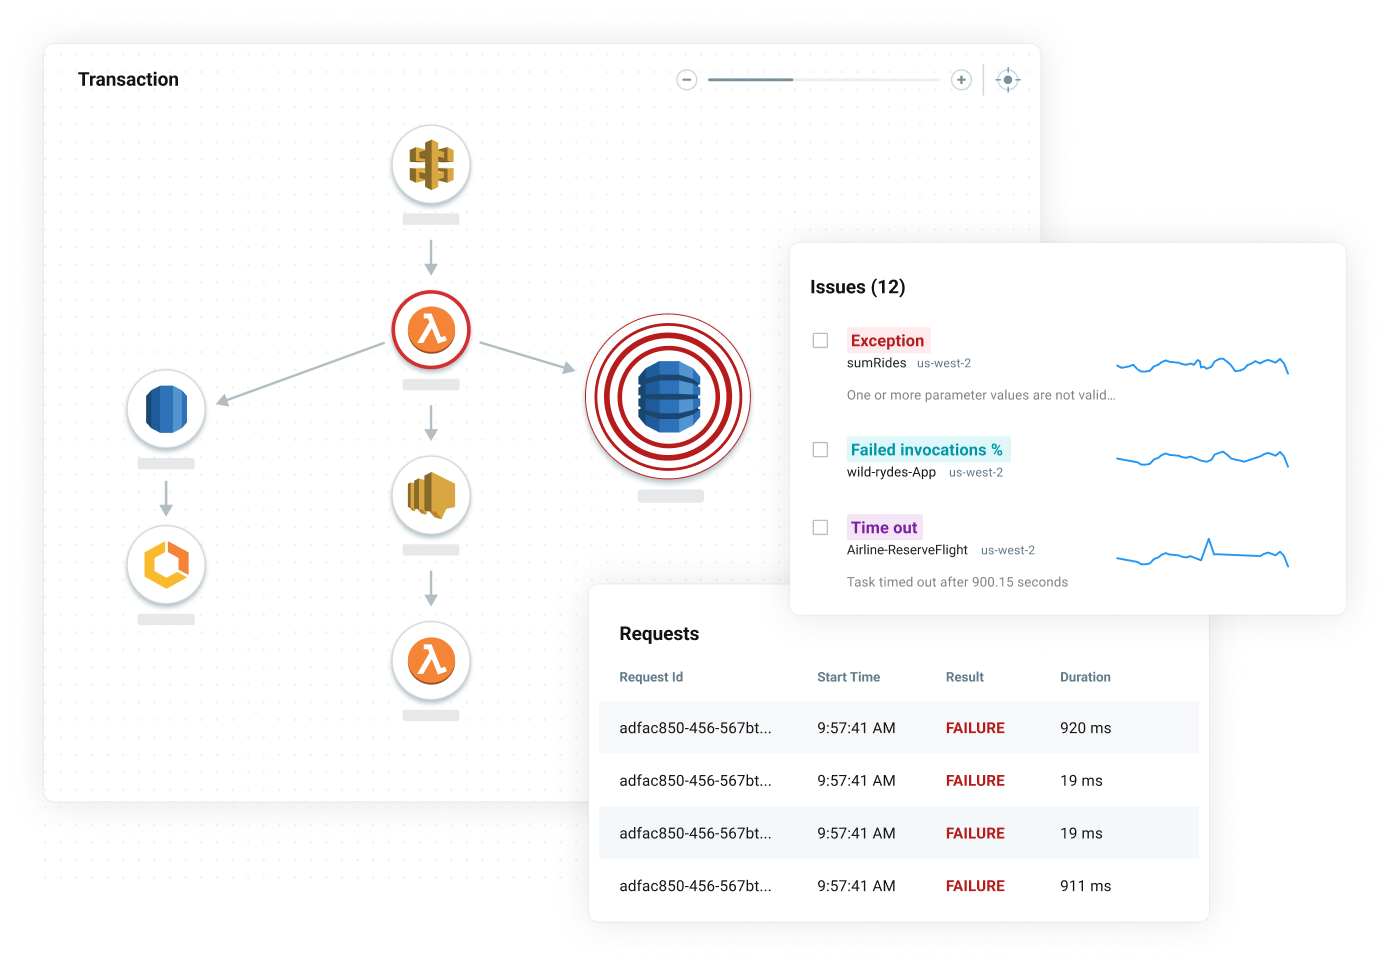Click the Issues (12) heading
Viewport: 1386px width, 962px height.
858,287
